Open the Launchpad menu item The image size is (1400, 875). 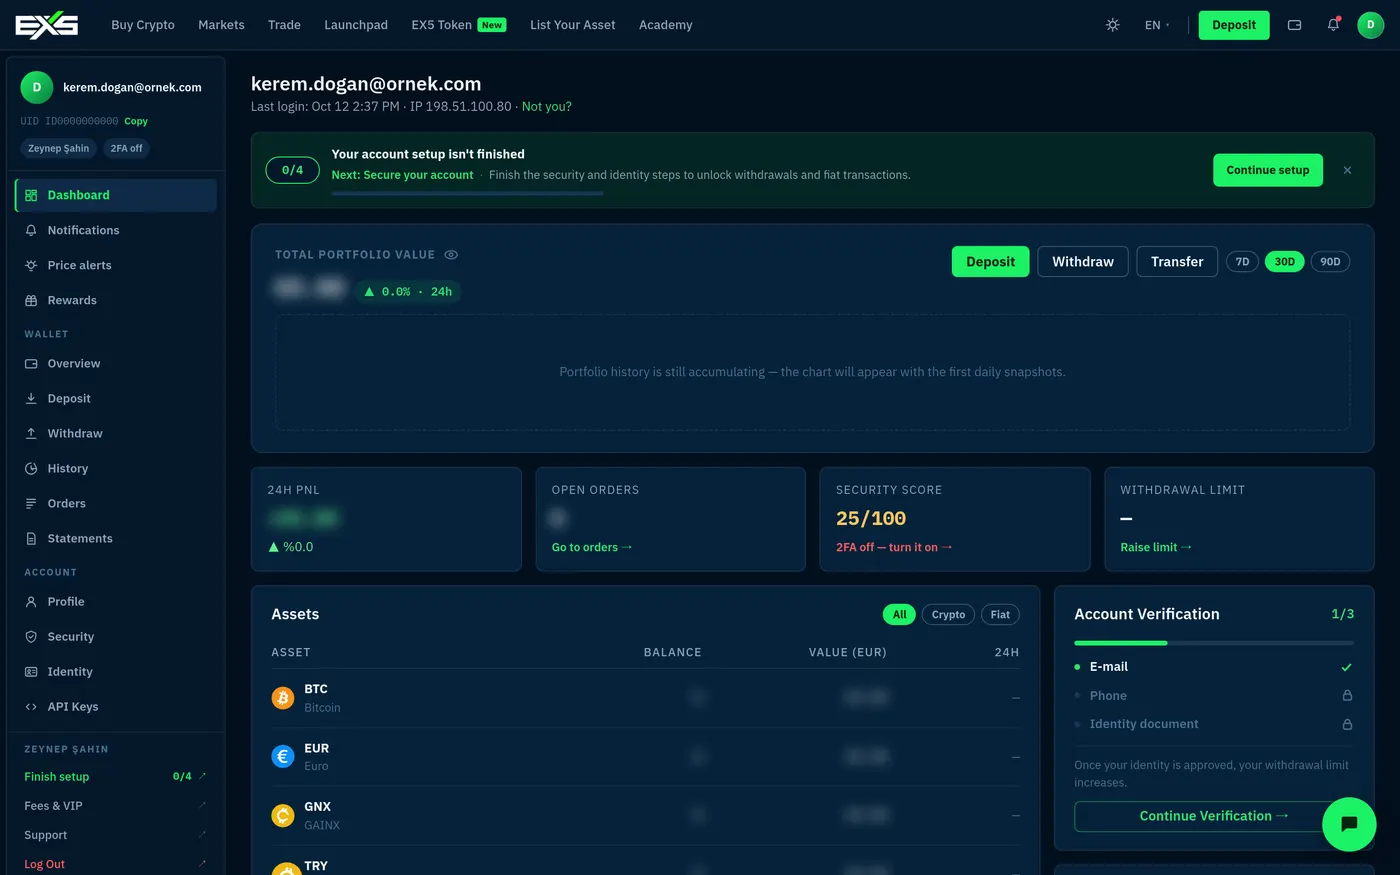tap(356, 25)
